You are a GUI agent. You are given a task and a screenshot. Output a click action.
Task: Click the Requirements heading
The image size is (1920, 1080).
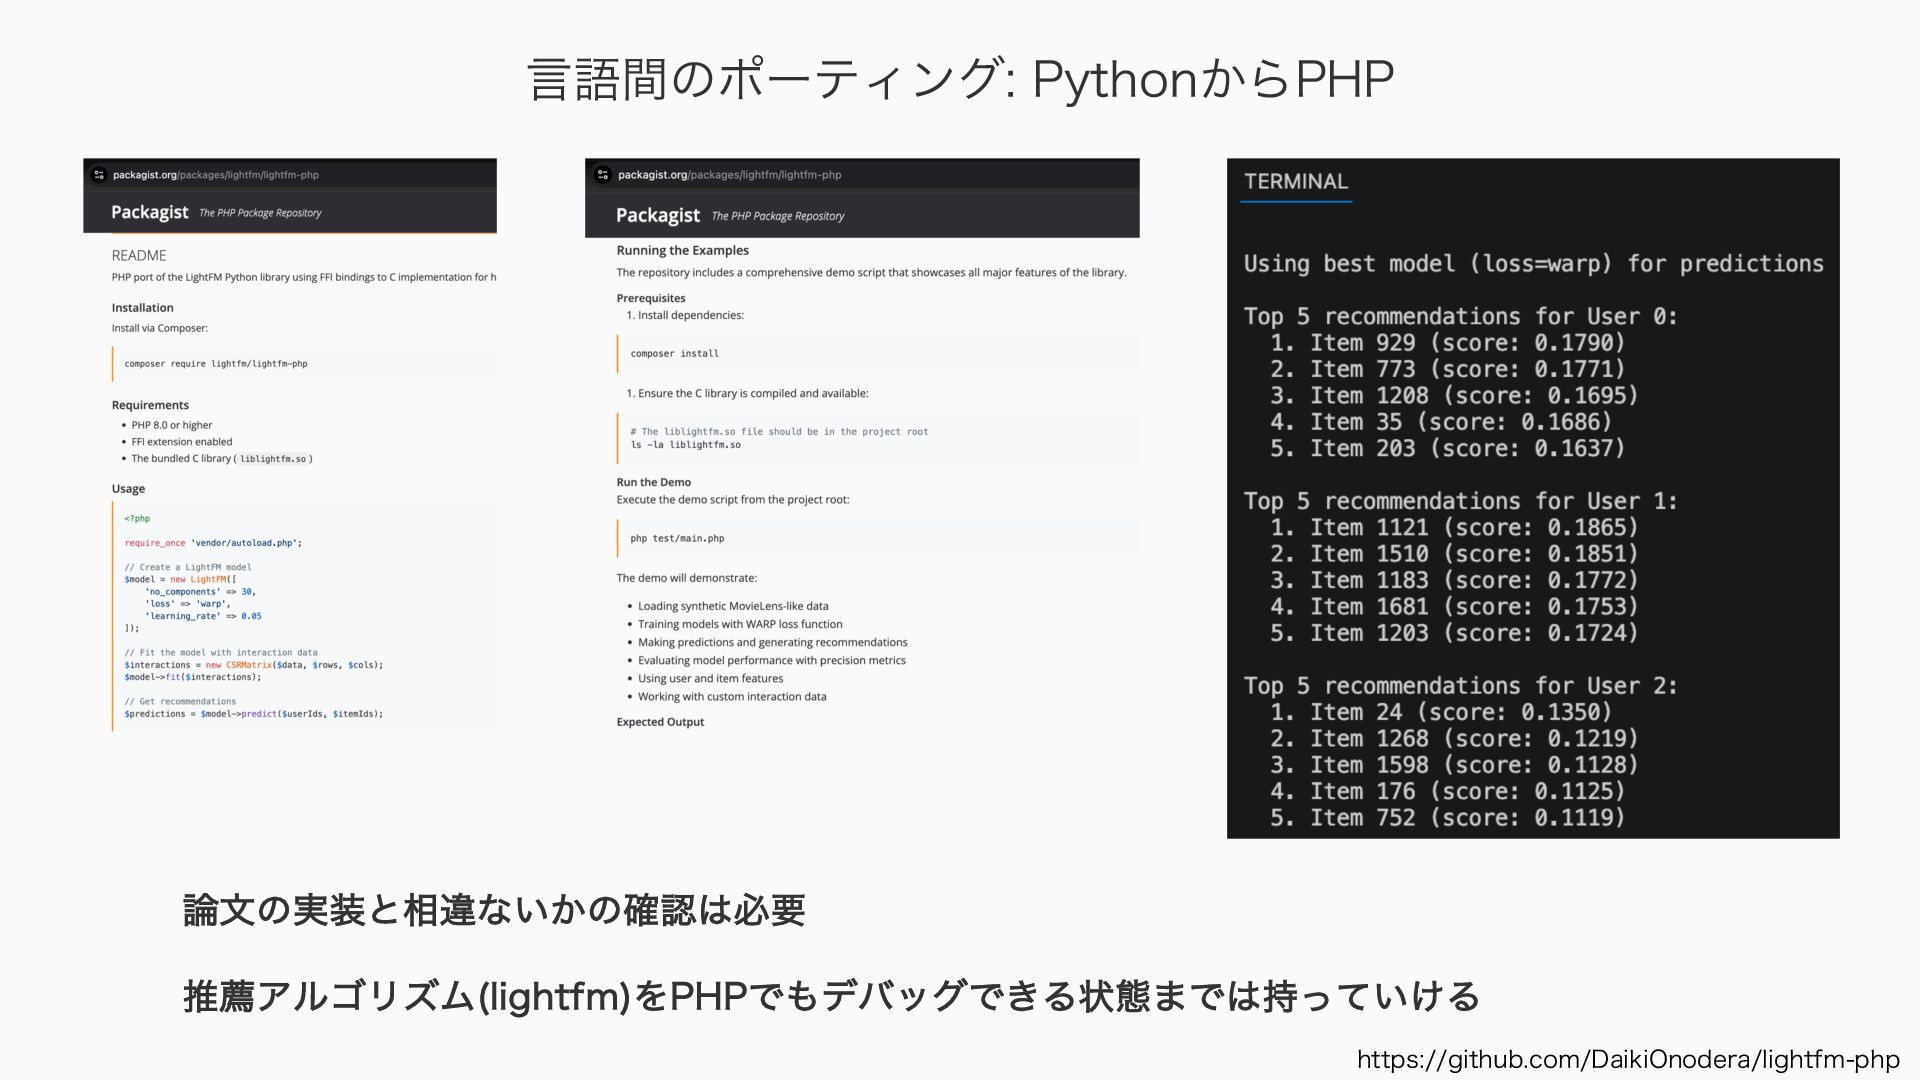[150, 405]
